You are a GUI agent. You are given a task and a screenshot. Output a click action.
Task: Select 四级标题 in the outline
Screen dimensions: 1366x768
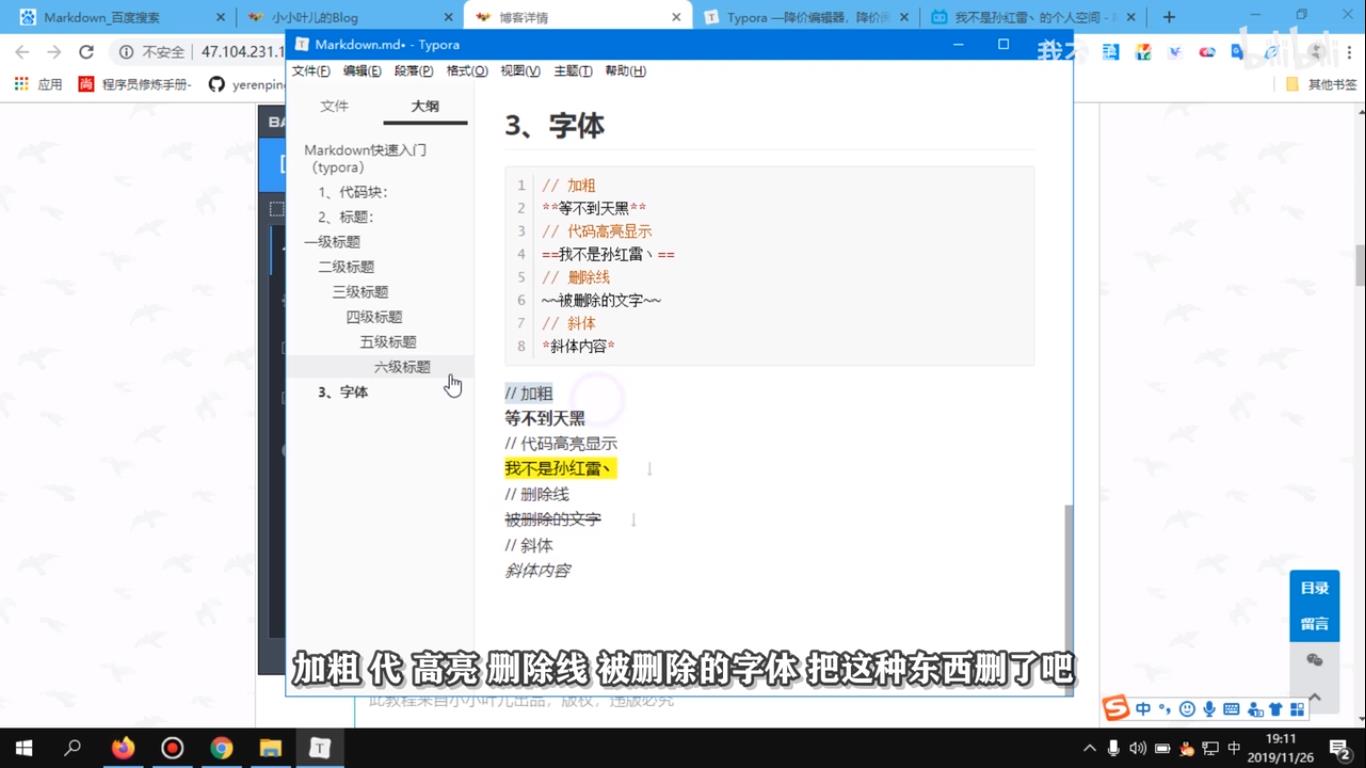pyautogui.click(x=374, y=317)
